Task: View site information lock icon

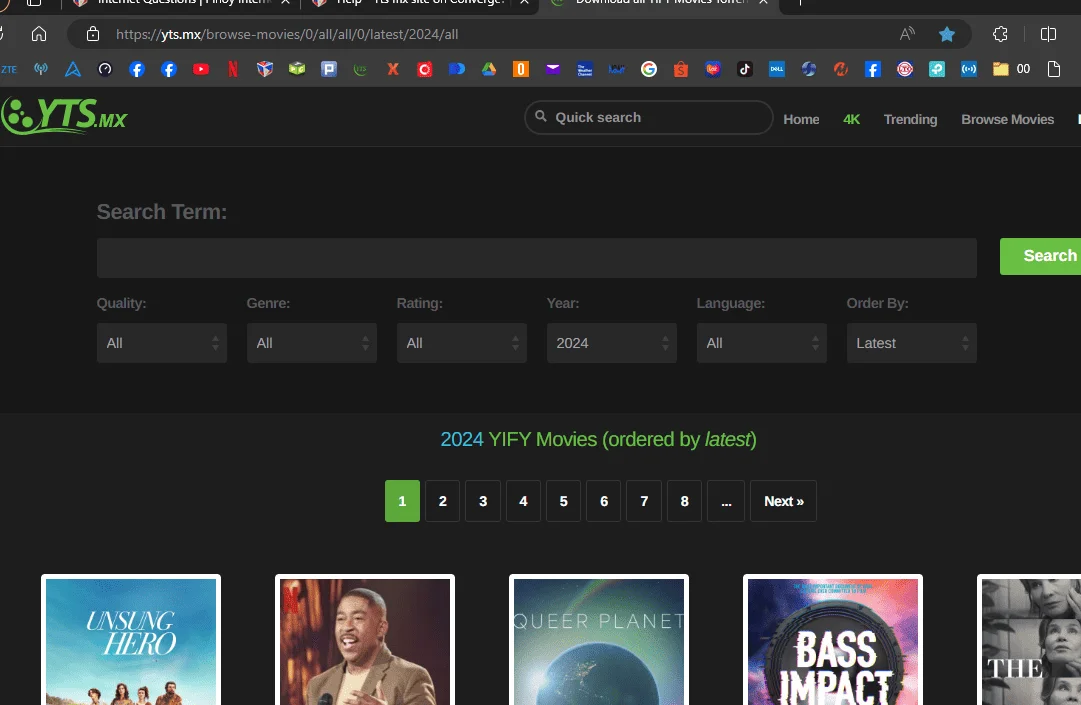Action: [93, 34]
